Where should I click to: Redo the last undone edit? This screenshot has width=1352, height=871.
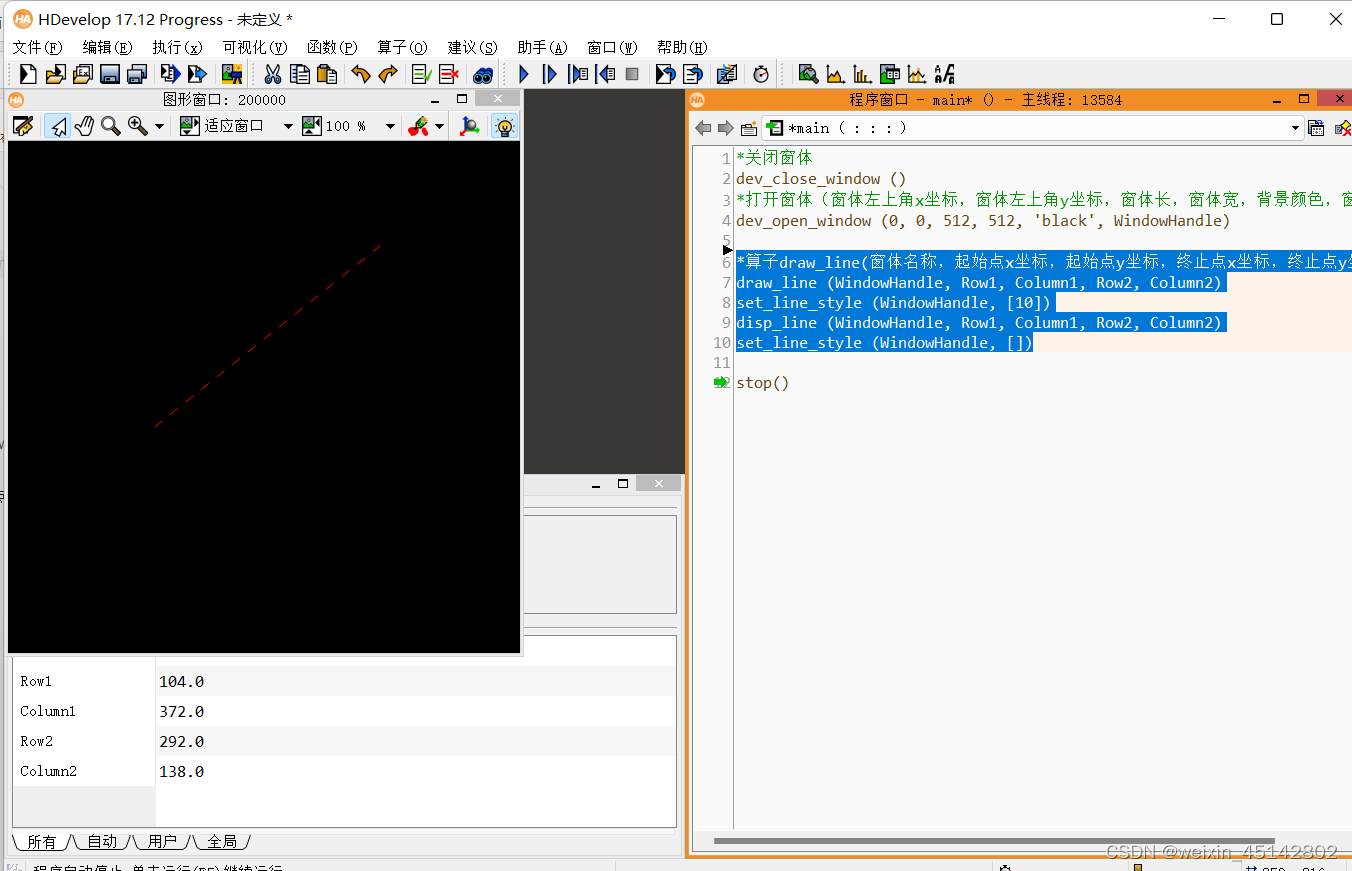tap(388, 74)
